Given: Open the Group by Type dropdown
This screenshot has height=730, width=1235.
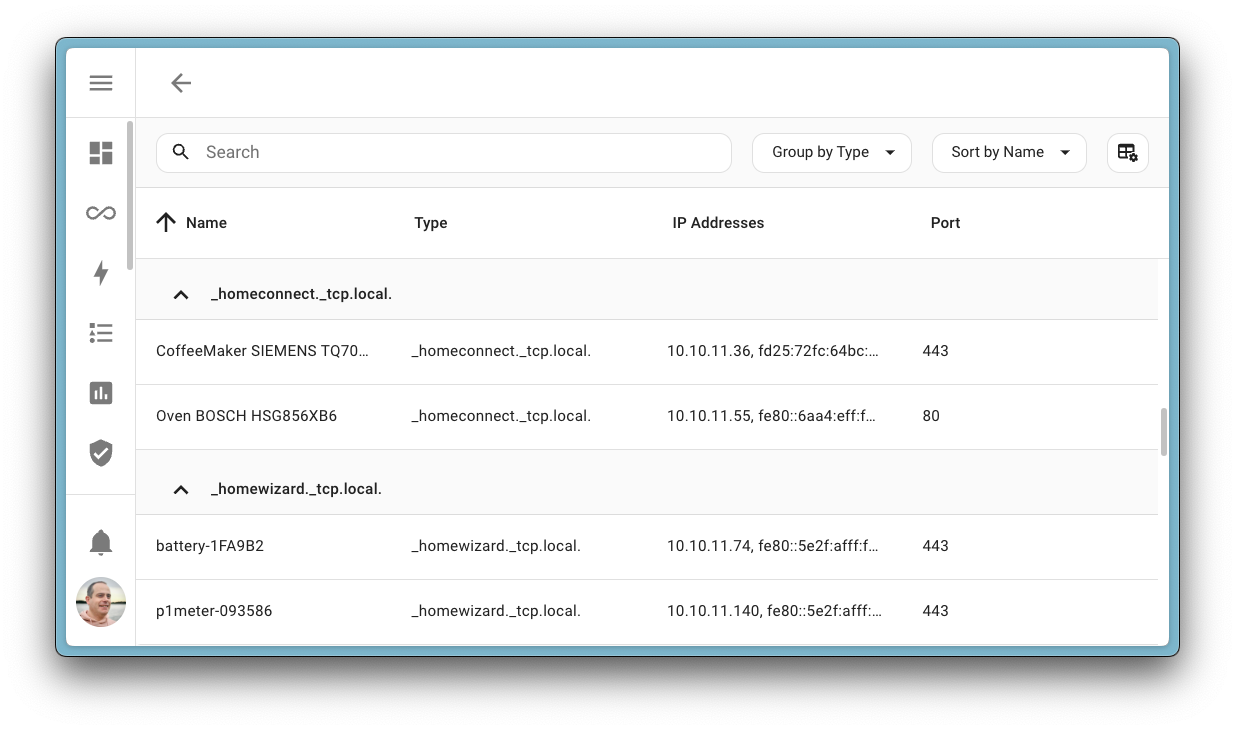Looking at the screenshot, I should coord(831,152).
